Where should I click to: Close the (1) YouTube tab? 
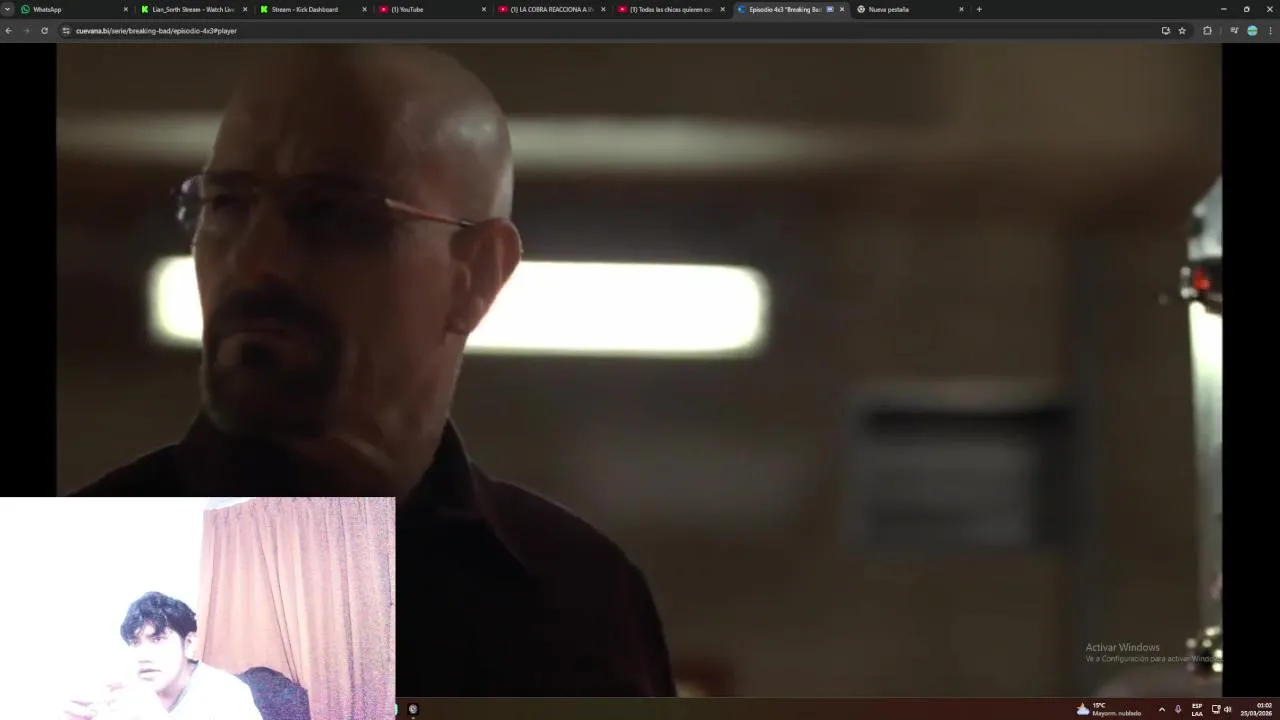(x=484, y=9)
